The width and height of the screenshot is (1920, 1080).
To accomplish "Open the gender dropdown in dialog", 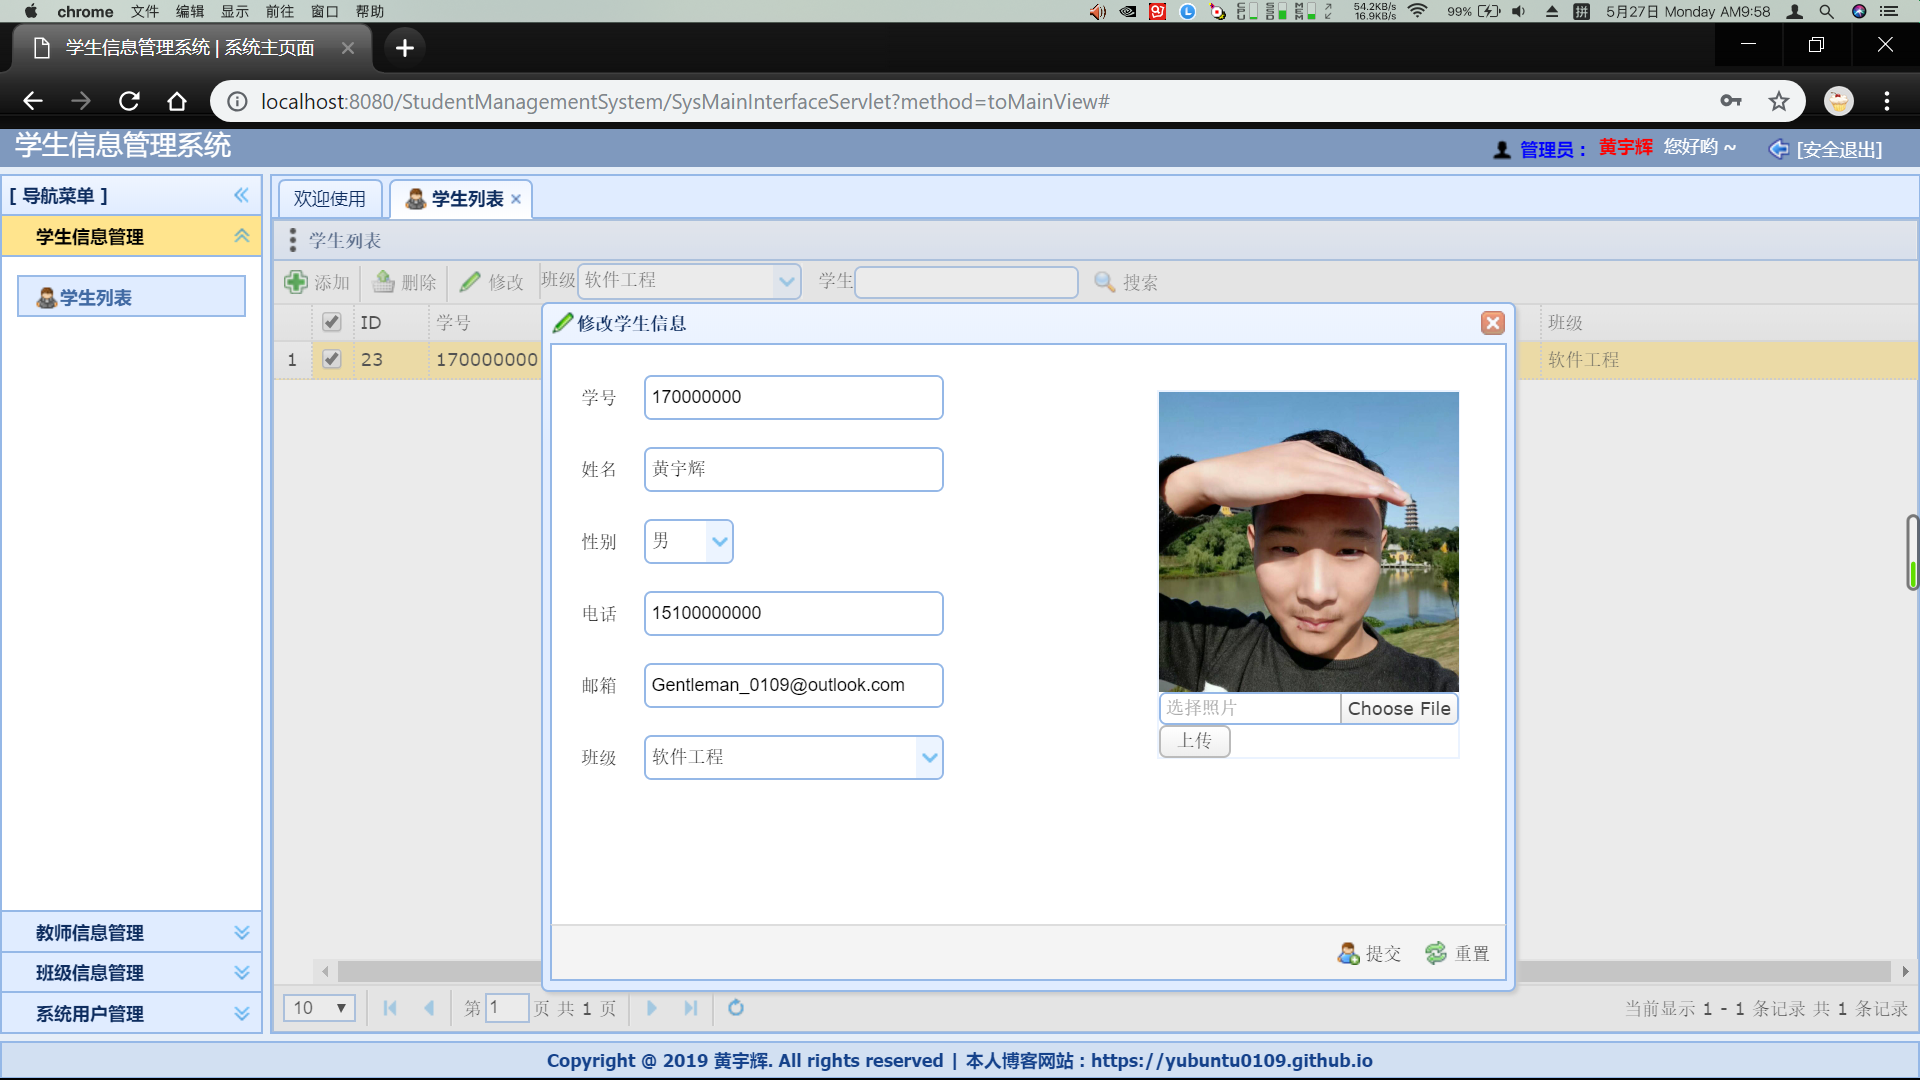I will [719, 541].
